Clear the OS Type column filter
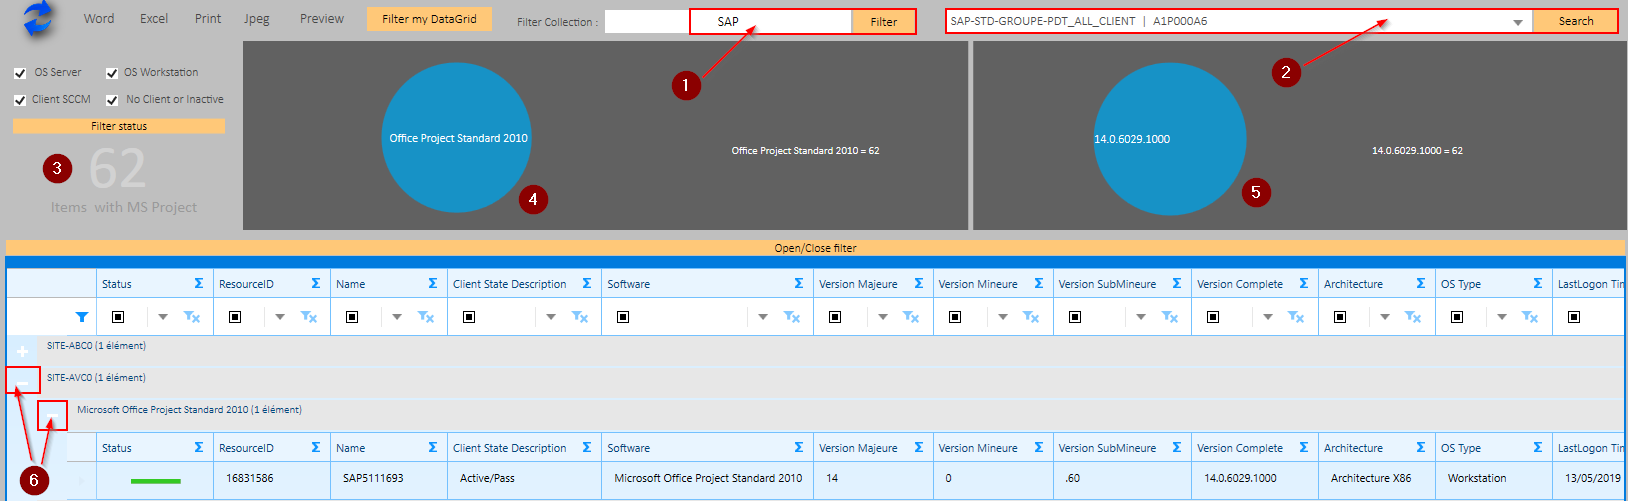The width and height of the screenshot is (1628, 501). point(1530,317)
